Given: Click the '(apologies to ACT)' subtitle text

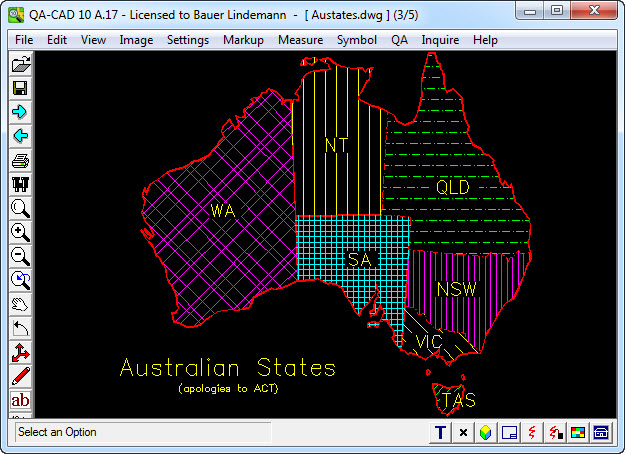Looking at the screenshot, I should pos(228,389).
